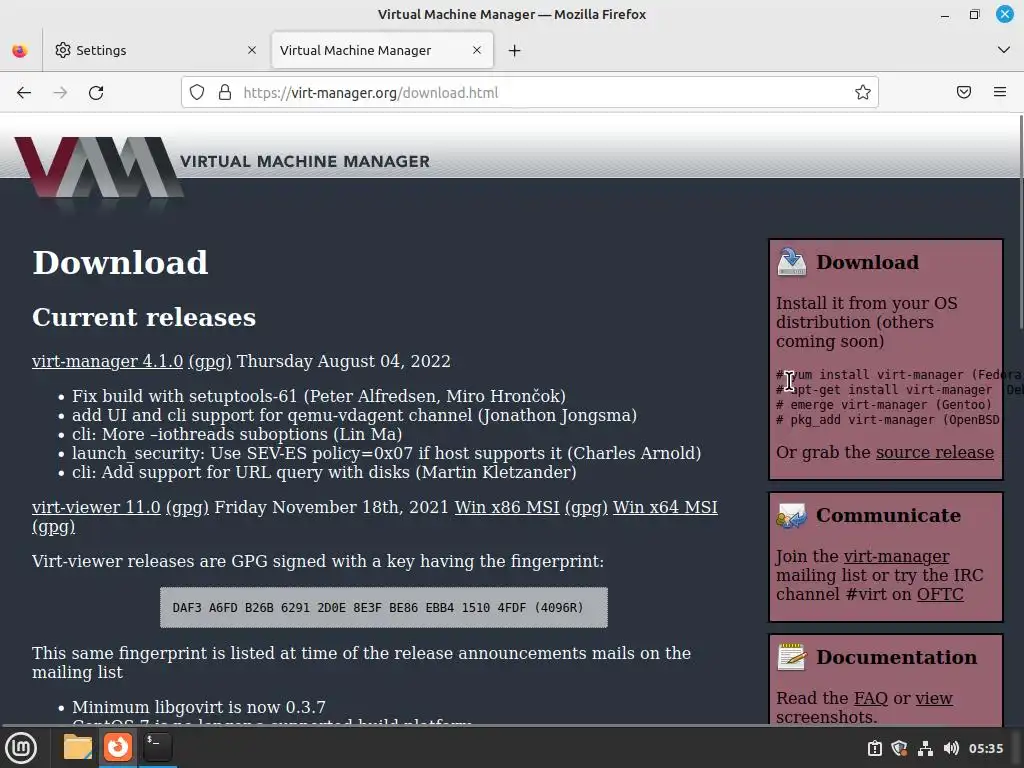
Task: Click the pkg_add virt-manager command line
Action: click(x=888, y=420)
